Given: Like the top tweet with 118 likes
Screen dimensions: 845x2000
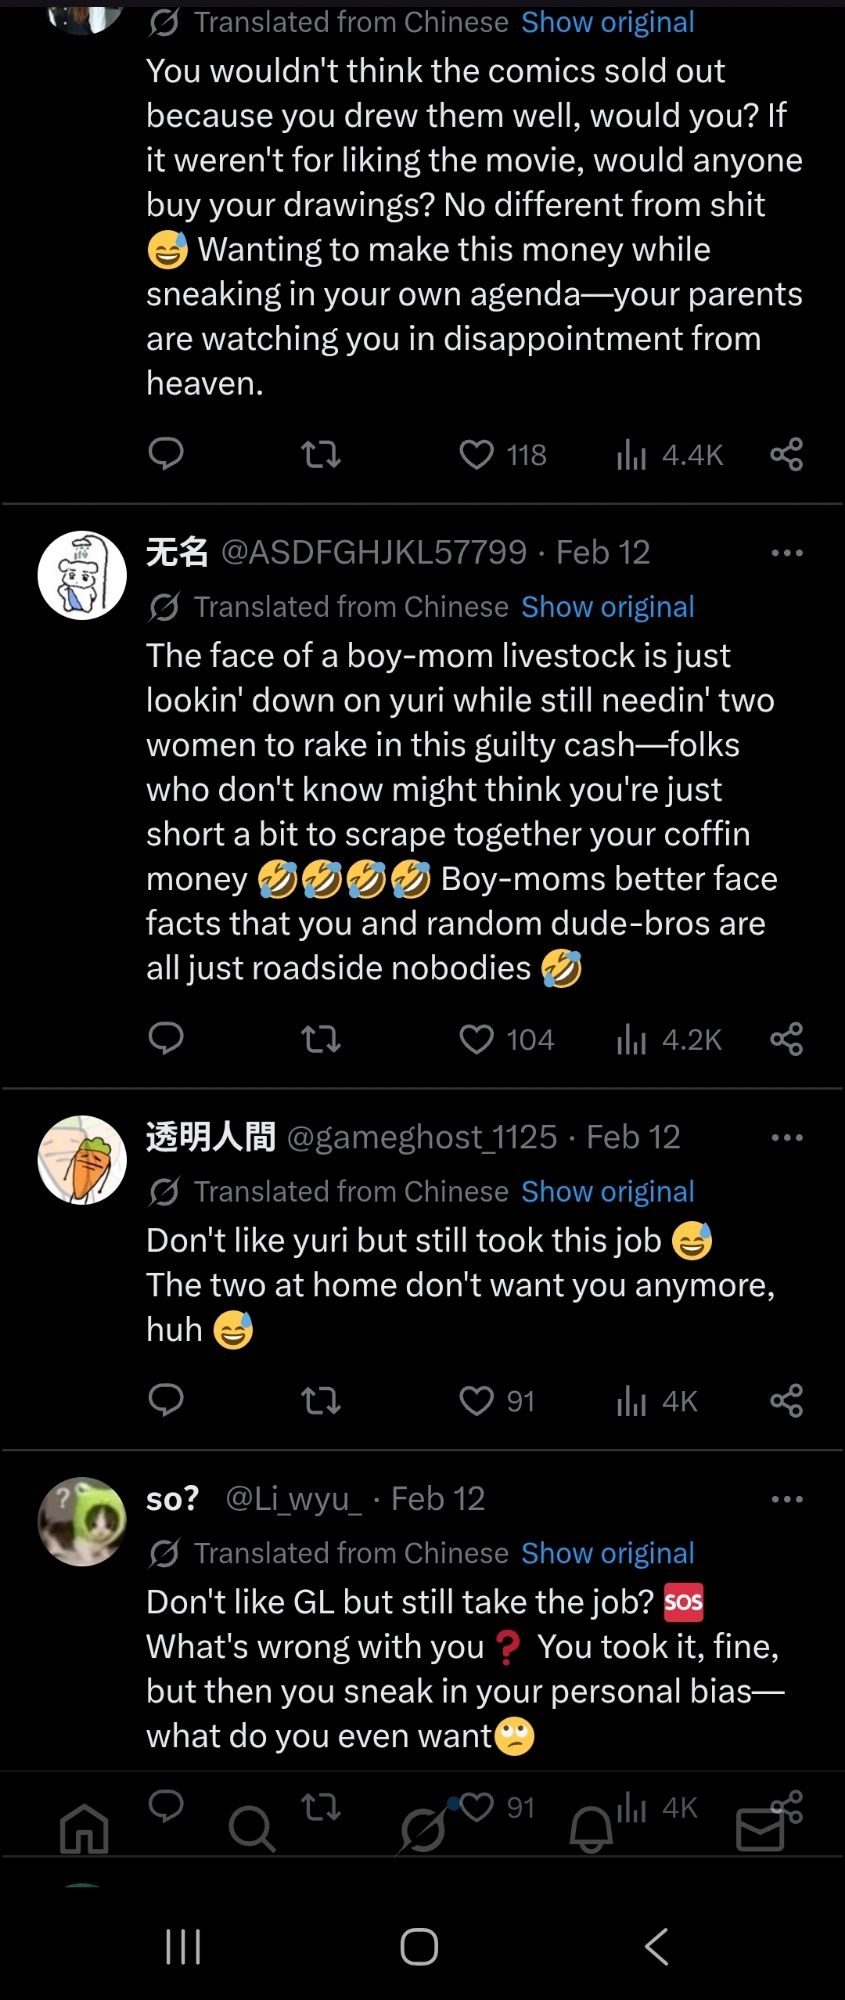Looking at the screenshot, I should coord(477,455).
